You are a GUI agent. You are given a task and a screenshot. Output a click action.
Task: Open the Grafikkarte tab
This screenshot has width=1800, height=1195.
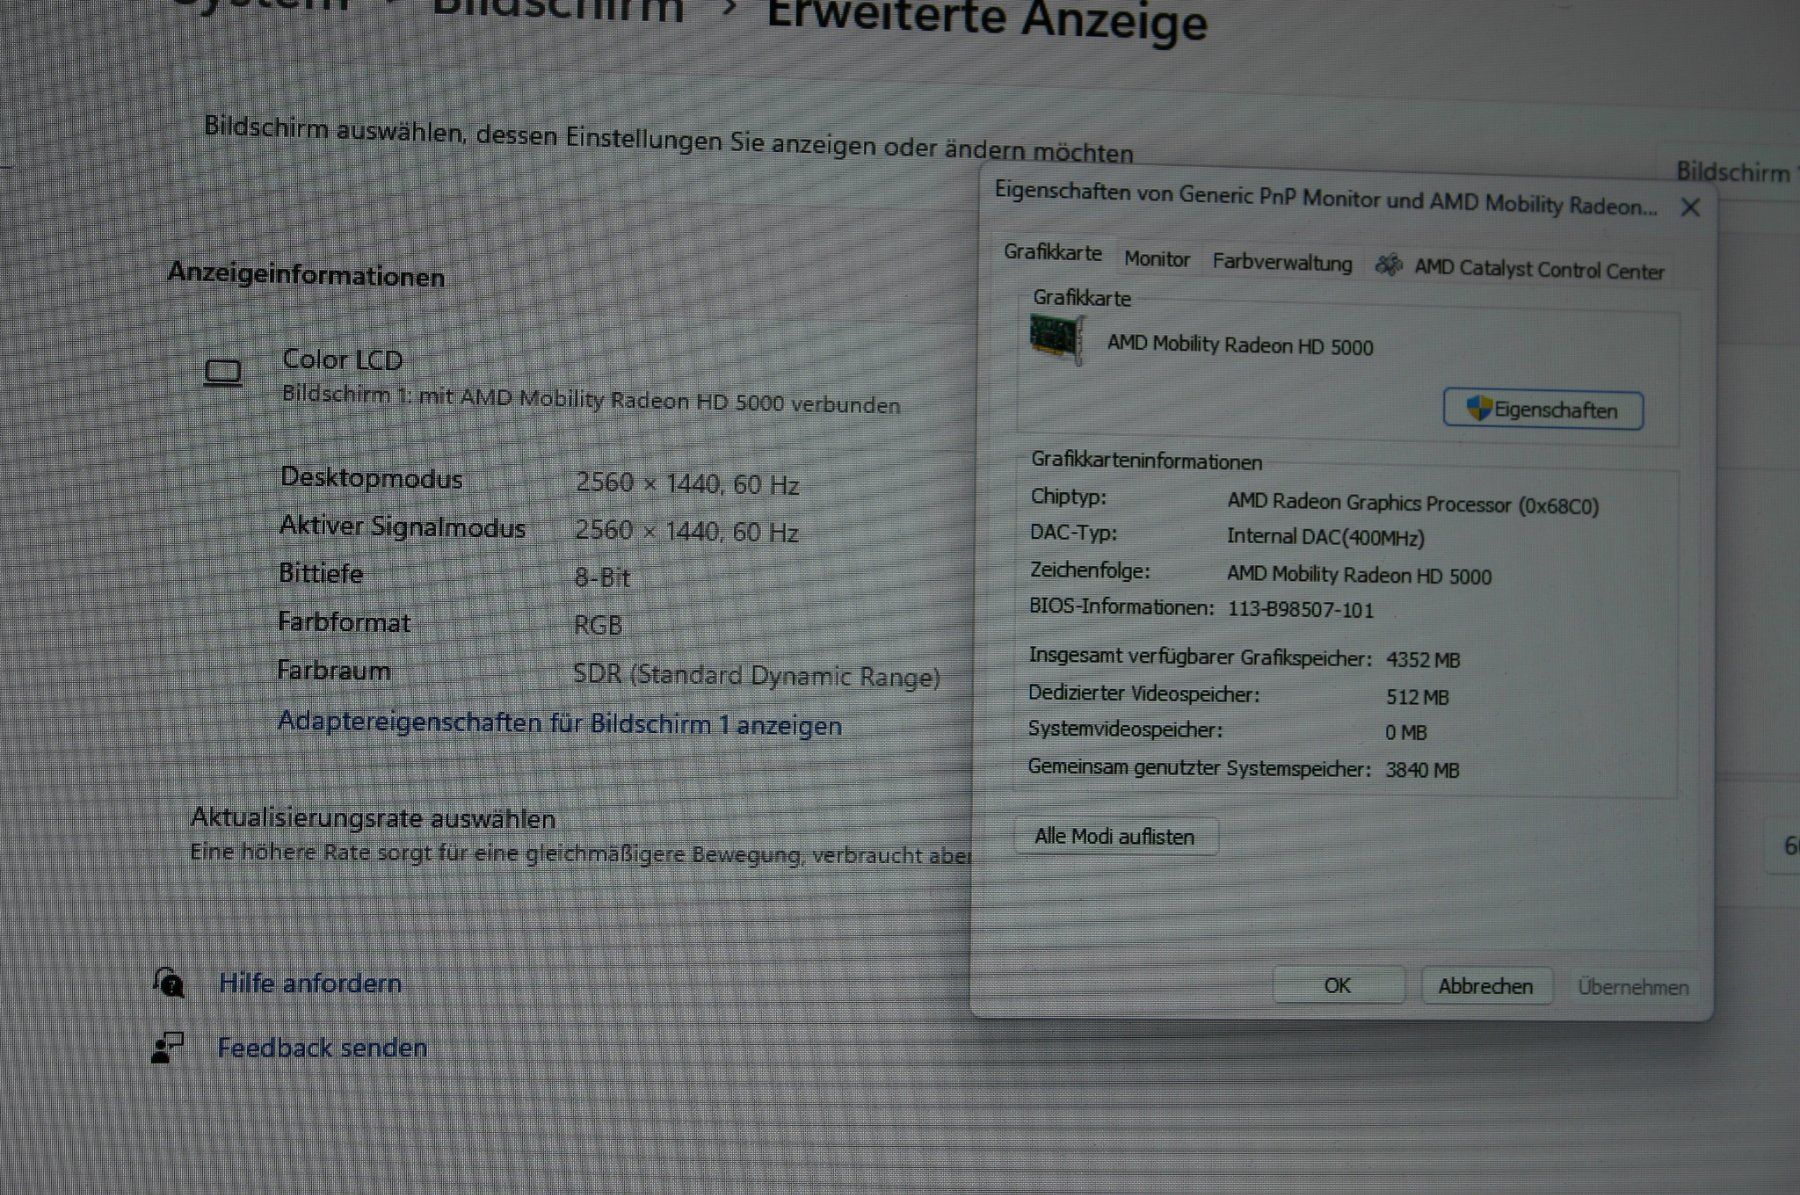click(1052, 253)
